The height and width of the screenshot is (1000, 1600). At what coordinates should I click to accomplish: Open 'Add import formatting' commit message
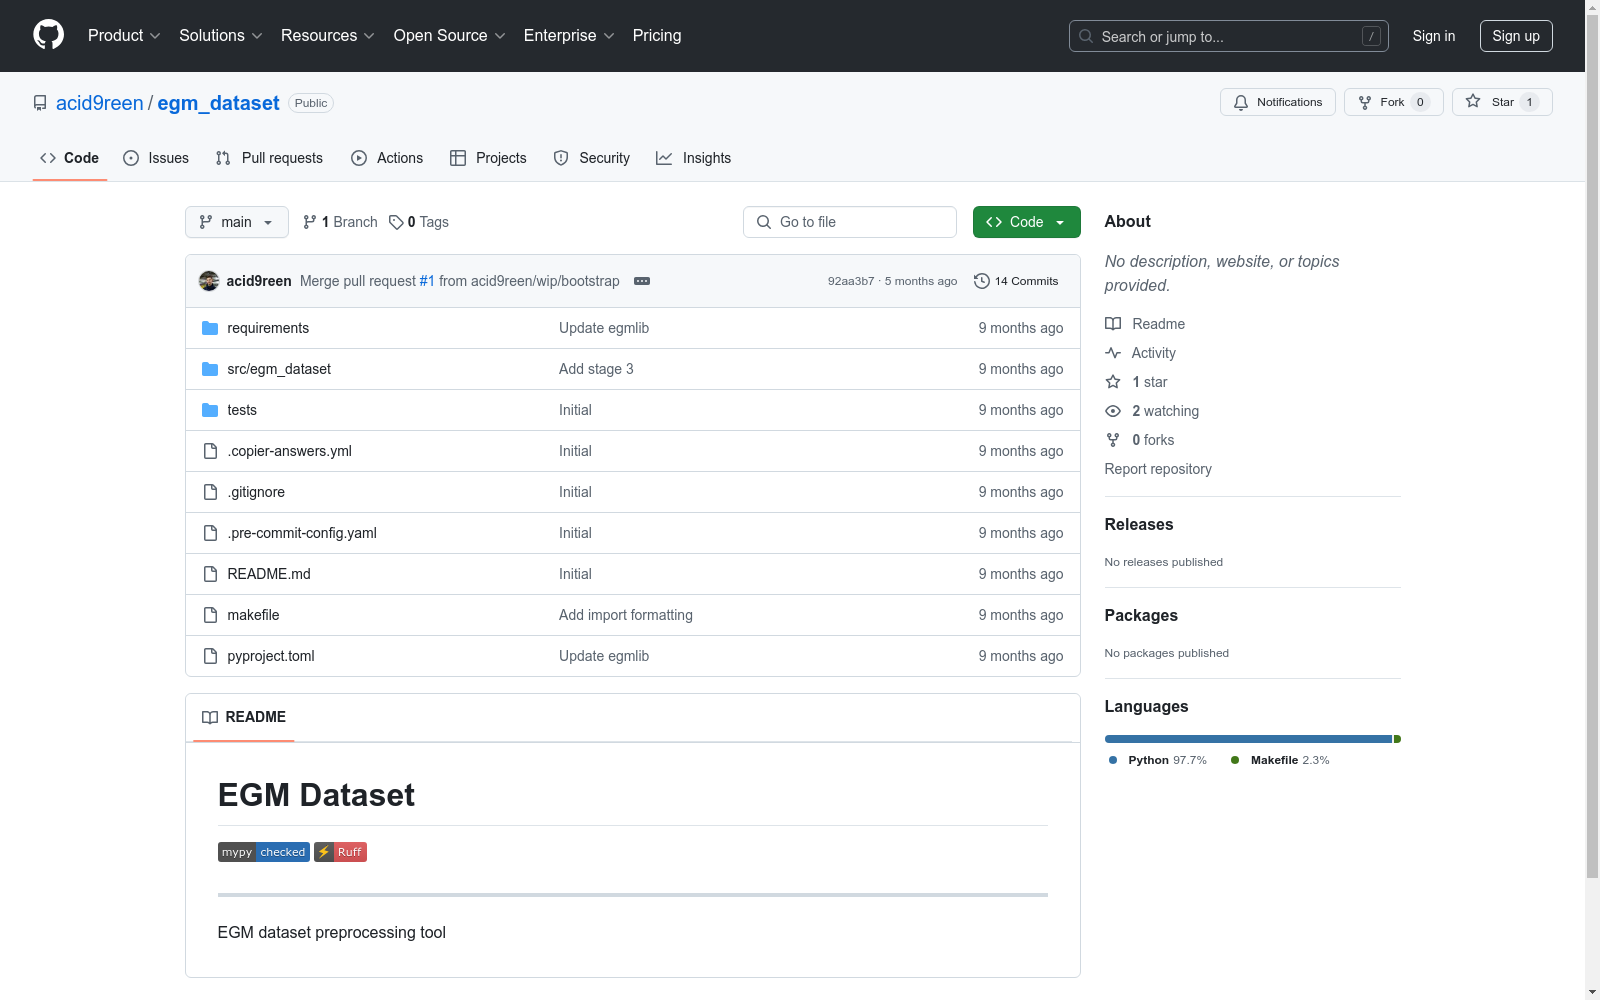[x=626, y=615]
